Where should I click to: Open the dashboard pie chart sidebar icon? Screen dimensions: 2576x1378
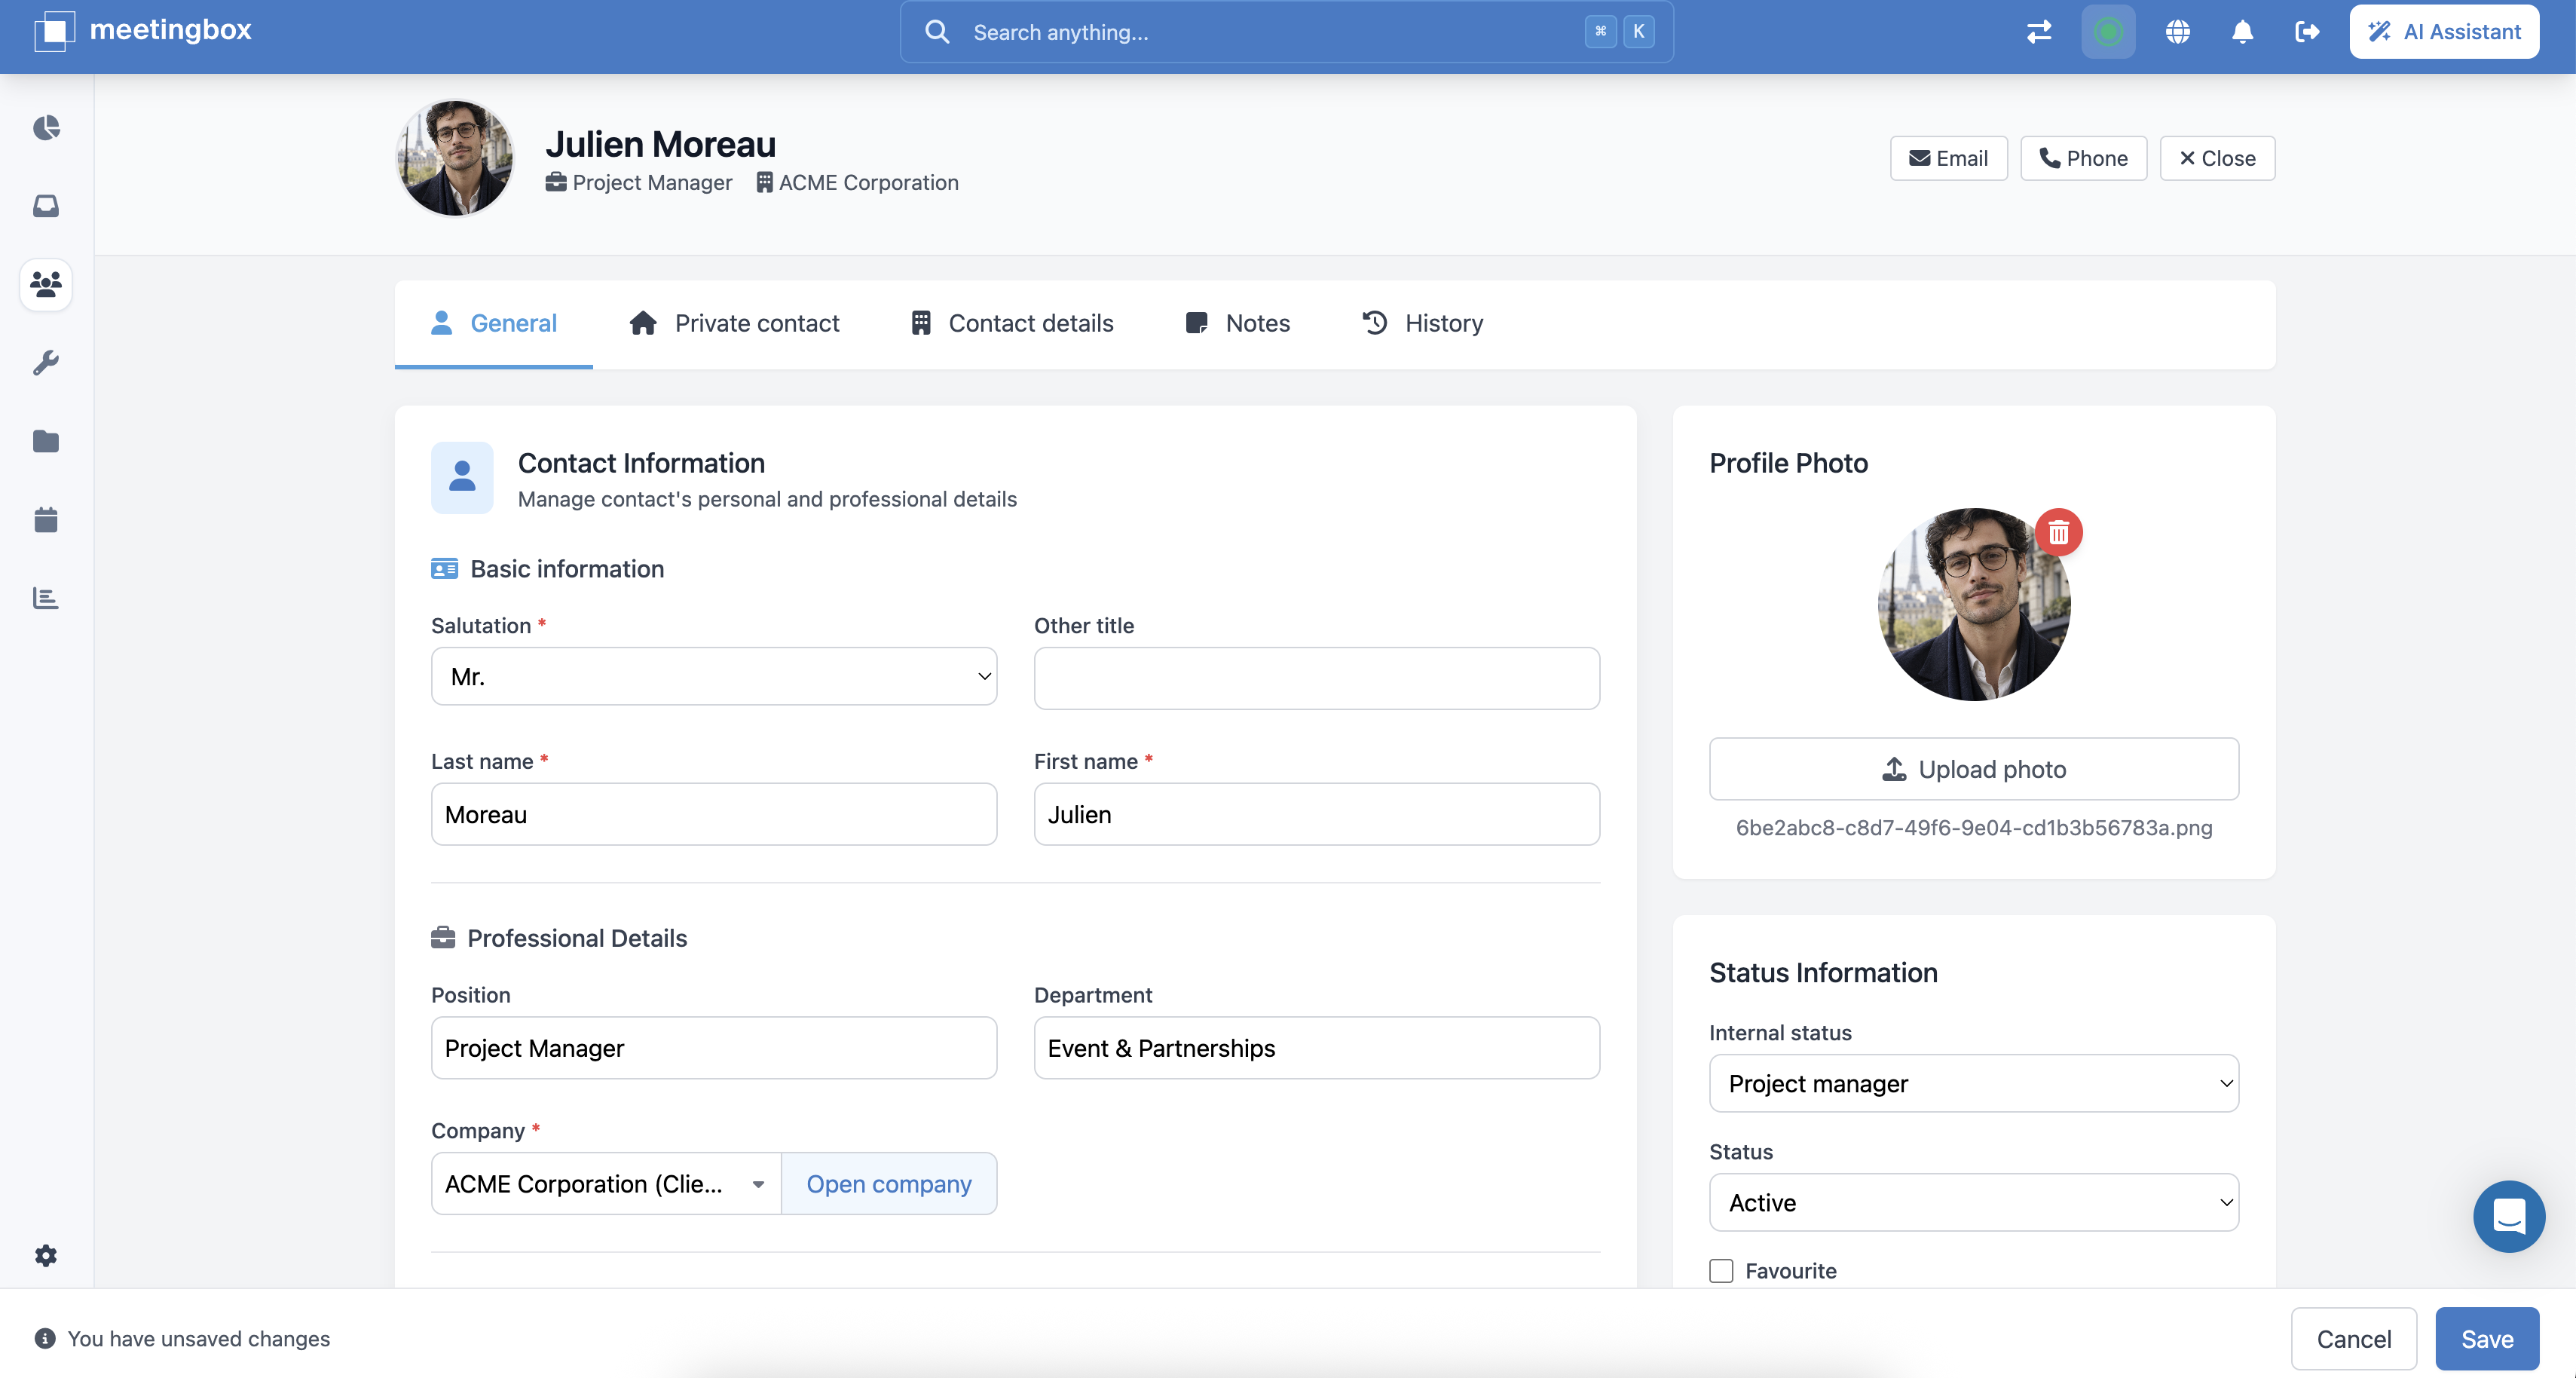point(46,128)
